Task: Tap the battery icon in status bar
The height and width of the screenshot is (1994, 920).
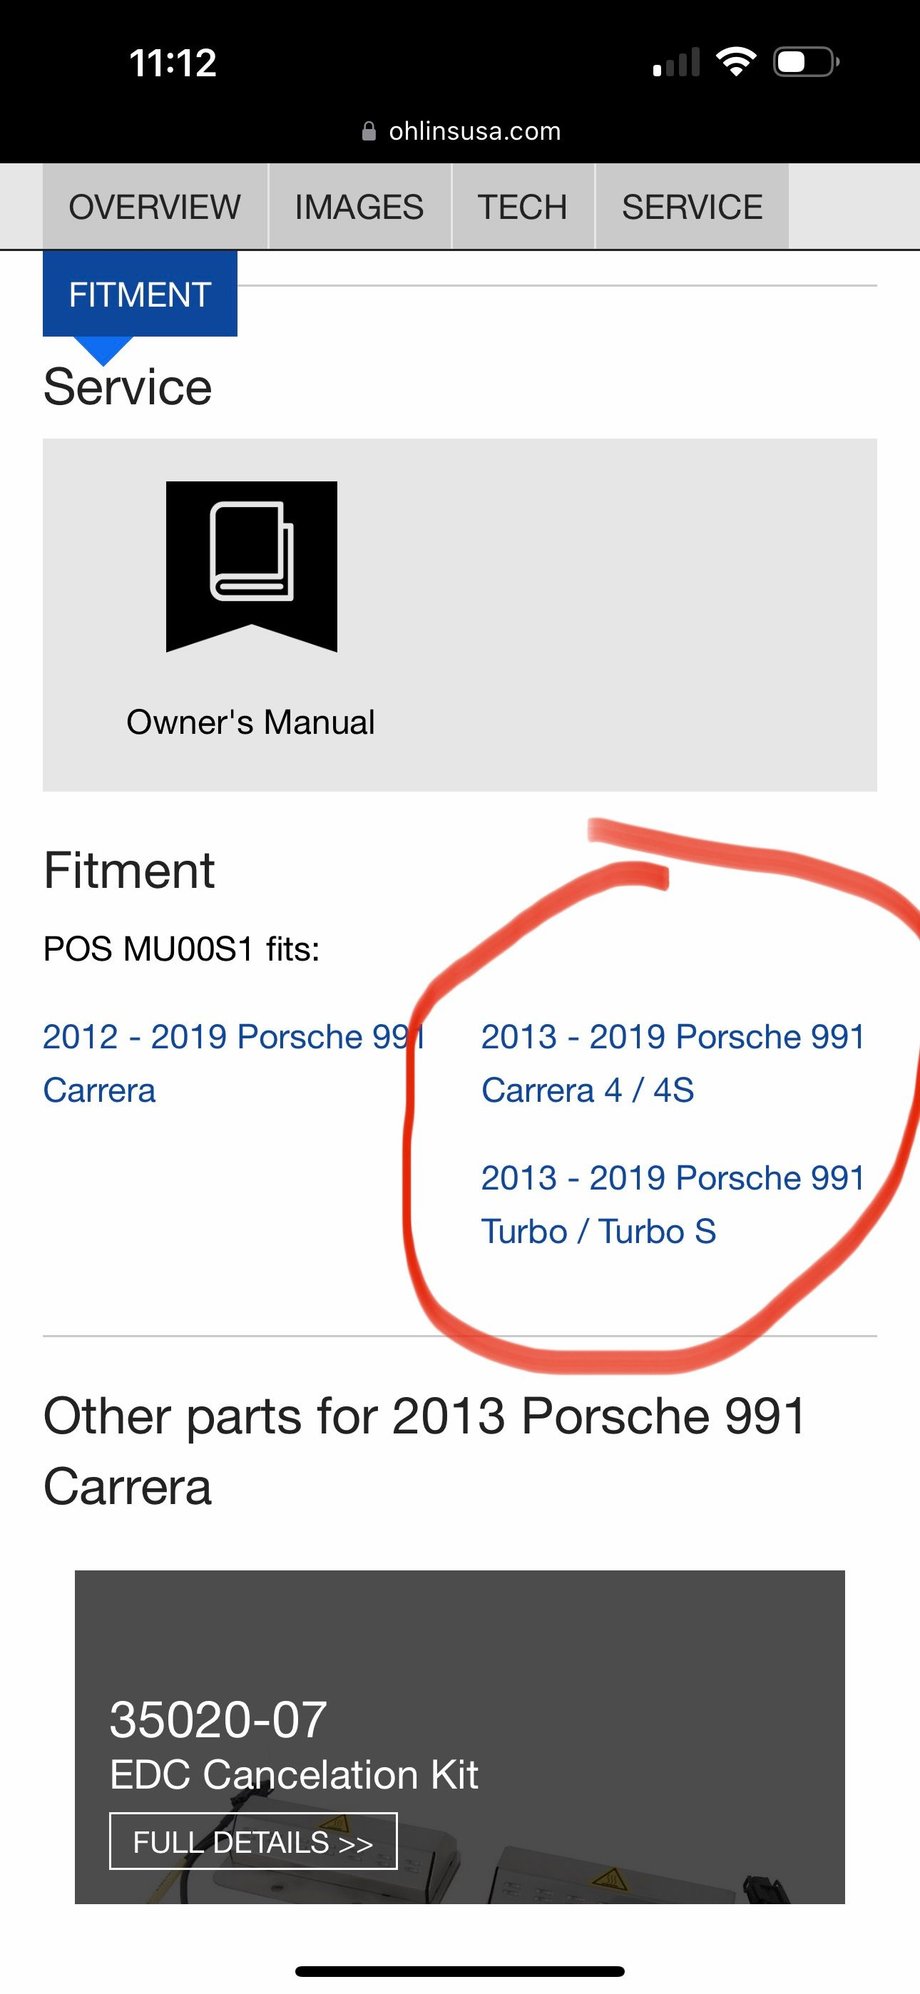Action: [x=805, y=62]
